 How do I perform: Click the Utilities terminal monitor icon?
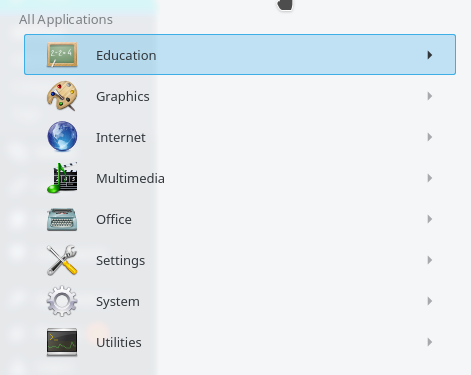tap(62, 342)
